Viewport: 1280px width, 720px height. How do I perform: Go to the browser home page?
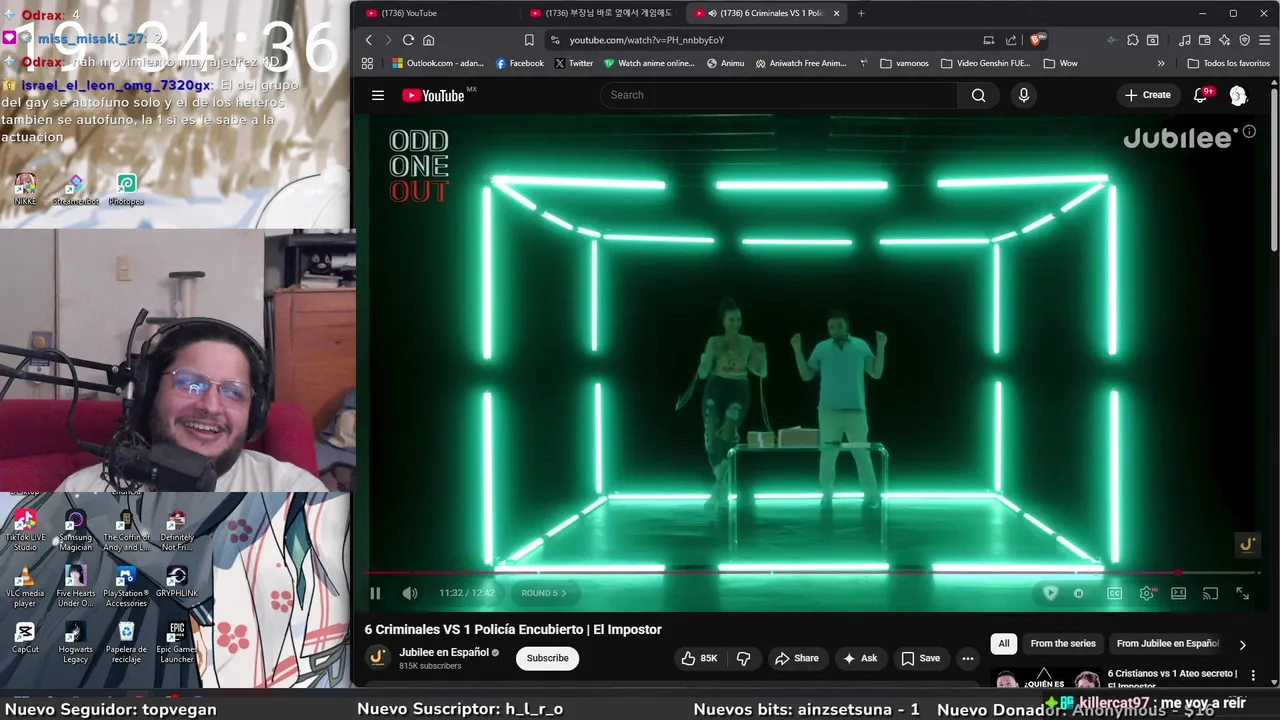tap(428, 40)
